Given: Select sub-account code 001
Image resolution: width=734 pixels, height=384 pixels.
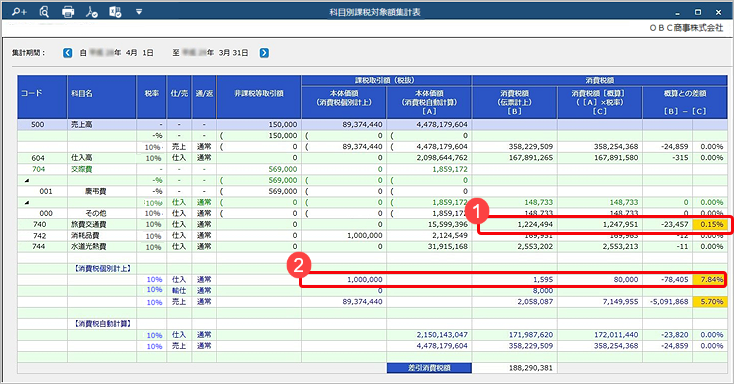Looking at the screenshot, I should point(46,191).
